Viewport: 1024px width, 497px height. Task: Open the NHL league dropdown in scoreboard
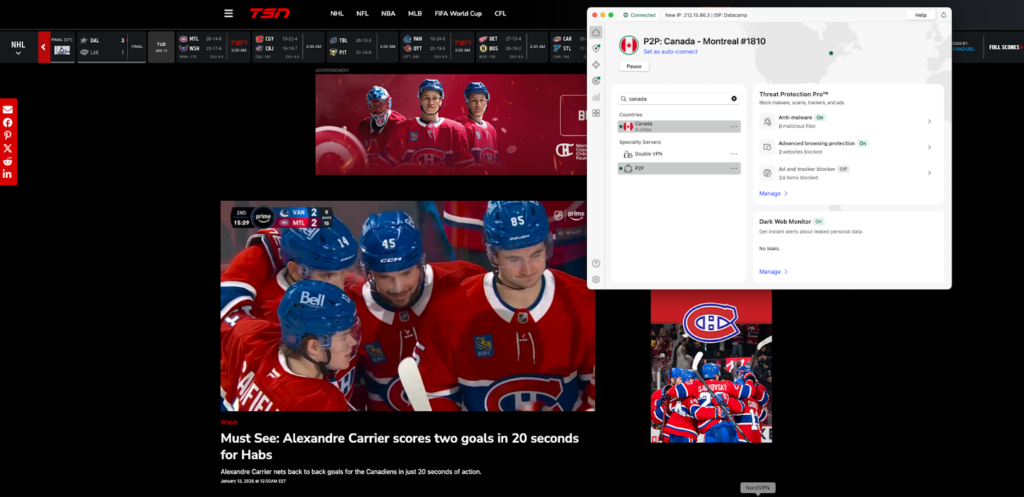(18, 48)
